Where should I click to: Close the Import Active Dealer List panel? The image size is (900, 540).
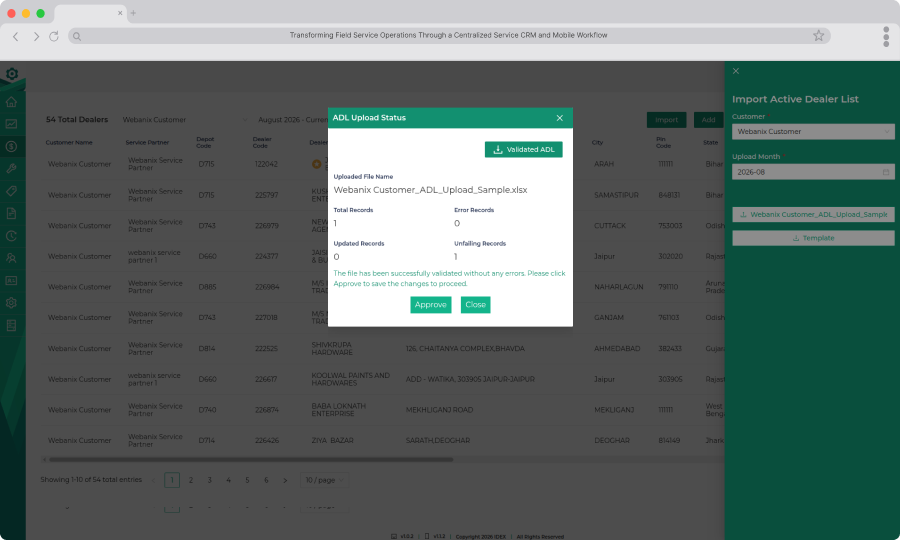(x=736, y=71)
